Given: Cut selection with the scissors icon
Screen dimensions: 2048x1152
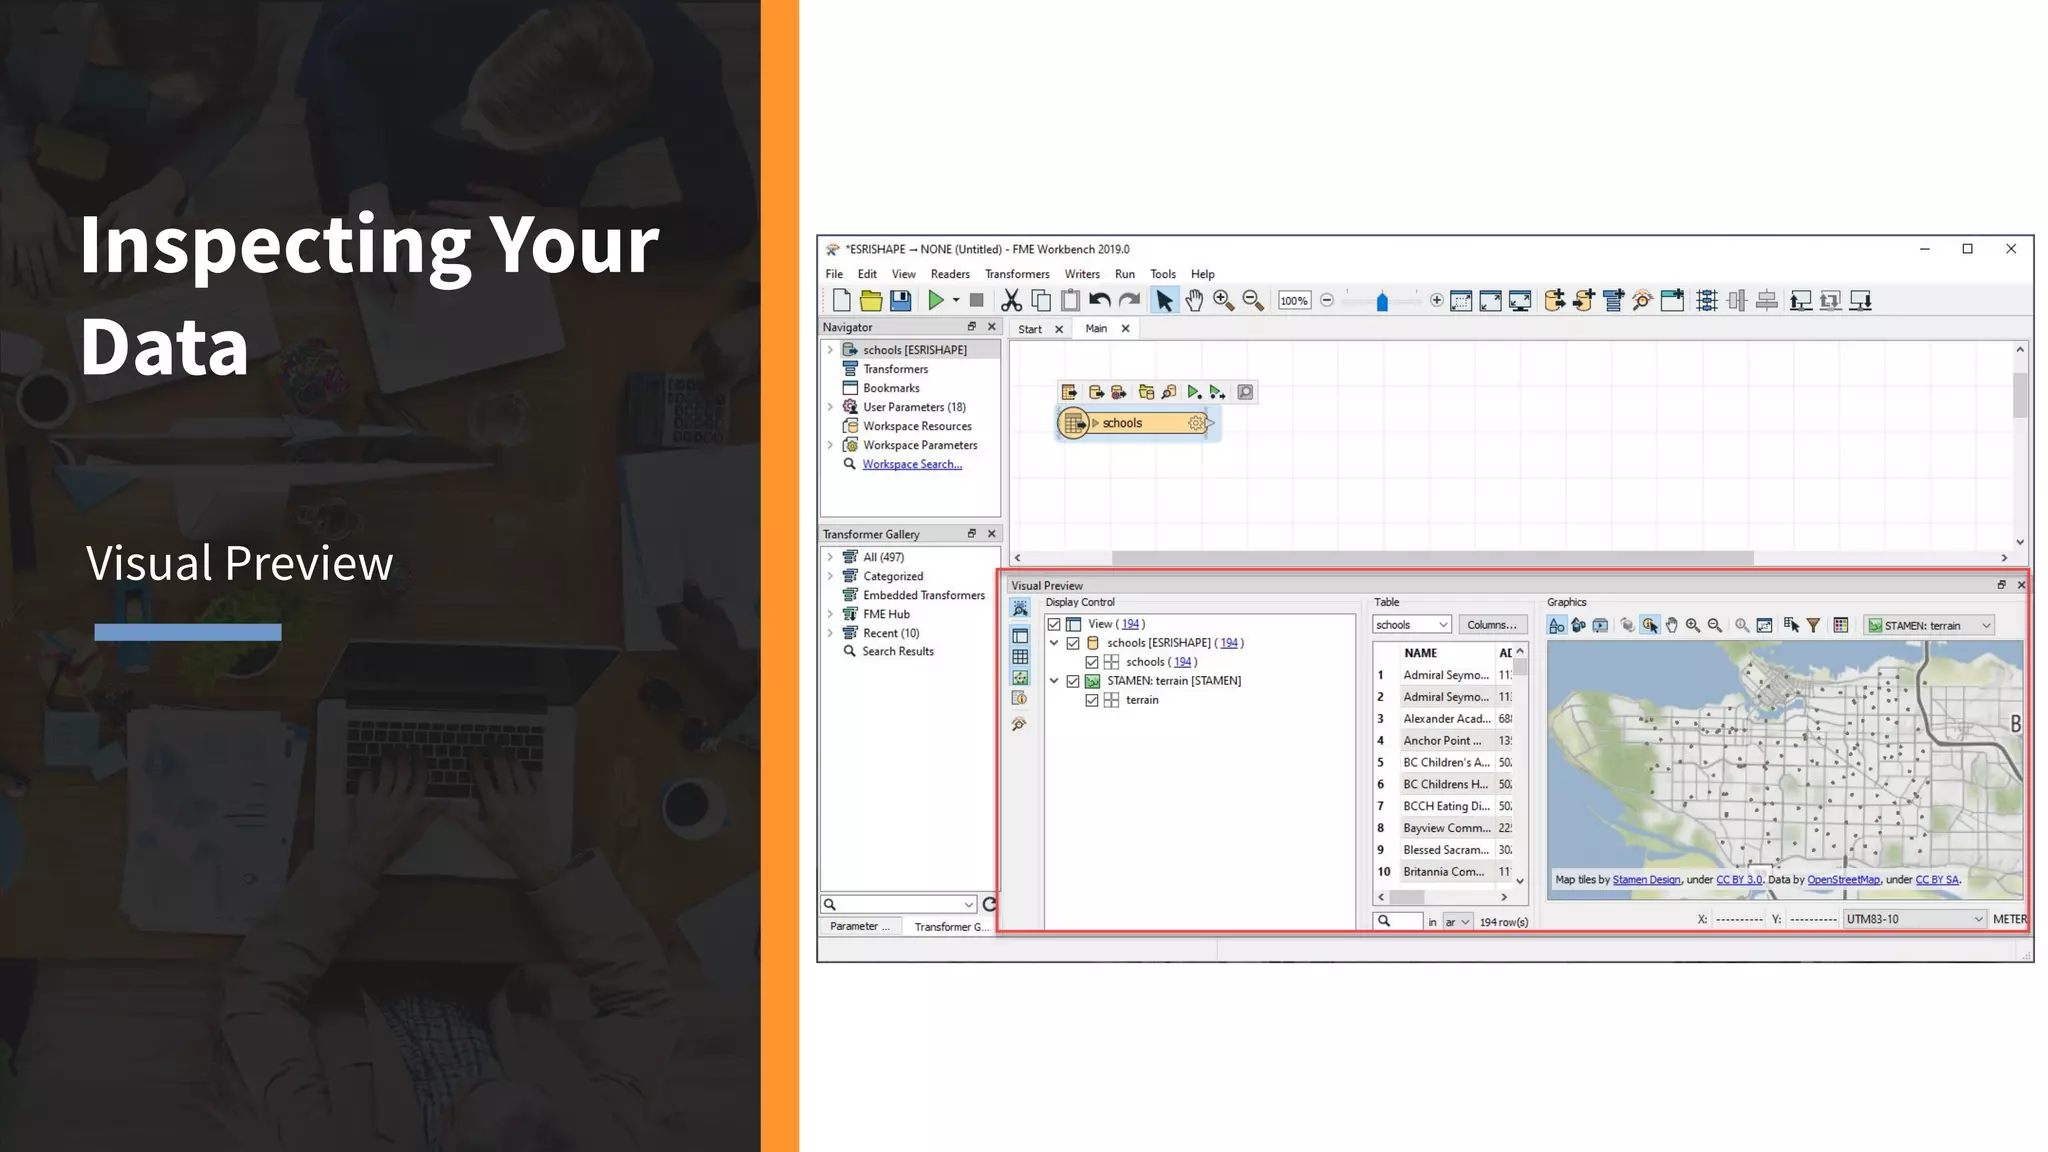Looking at the screenshot, I should (x=1011, y=301).
